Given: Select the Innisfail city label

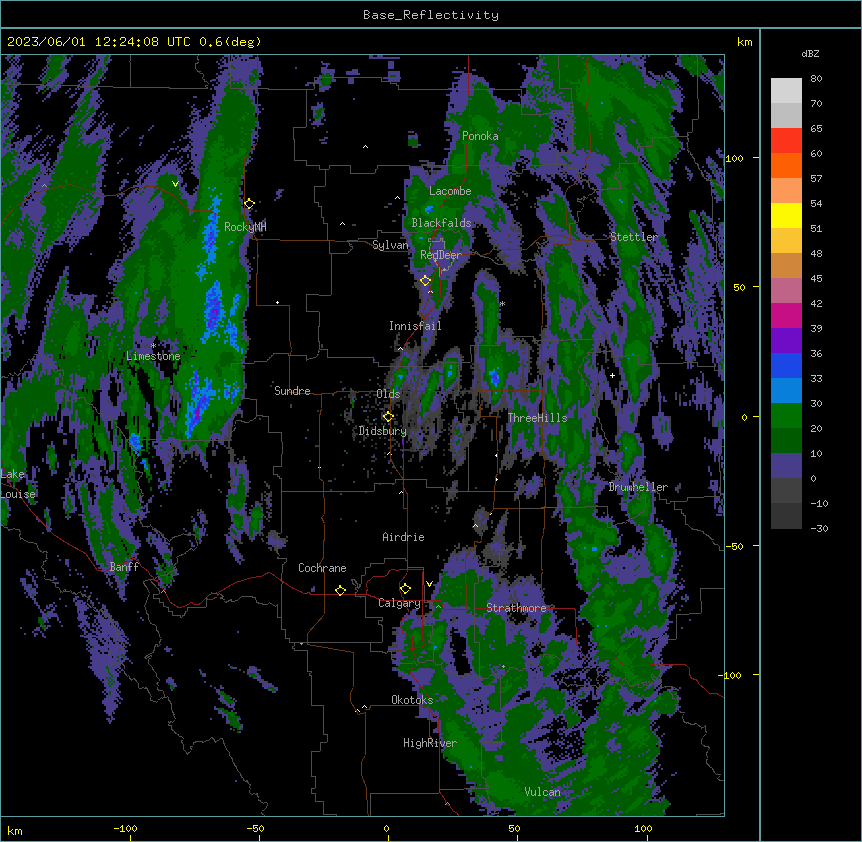Looking at the screenshot, I should (x=415, y=326).
